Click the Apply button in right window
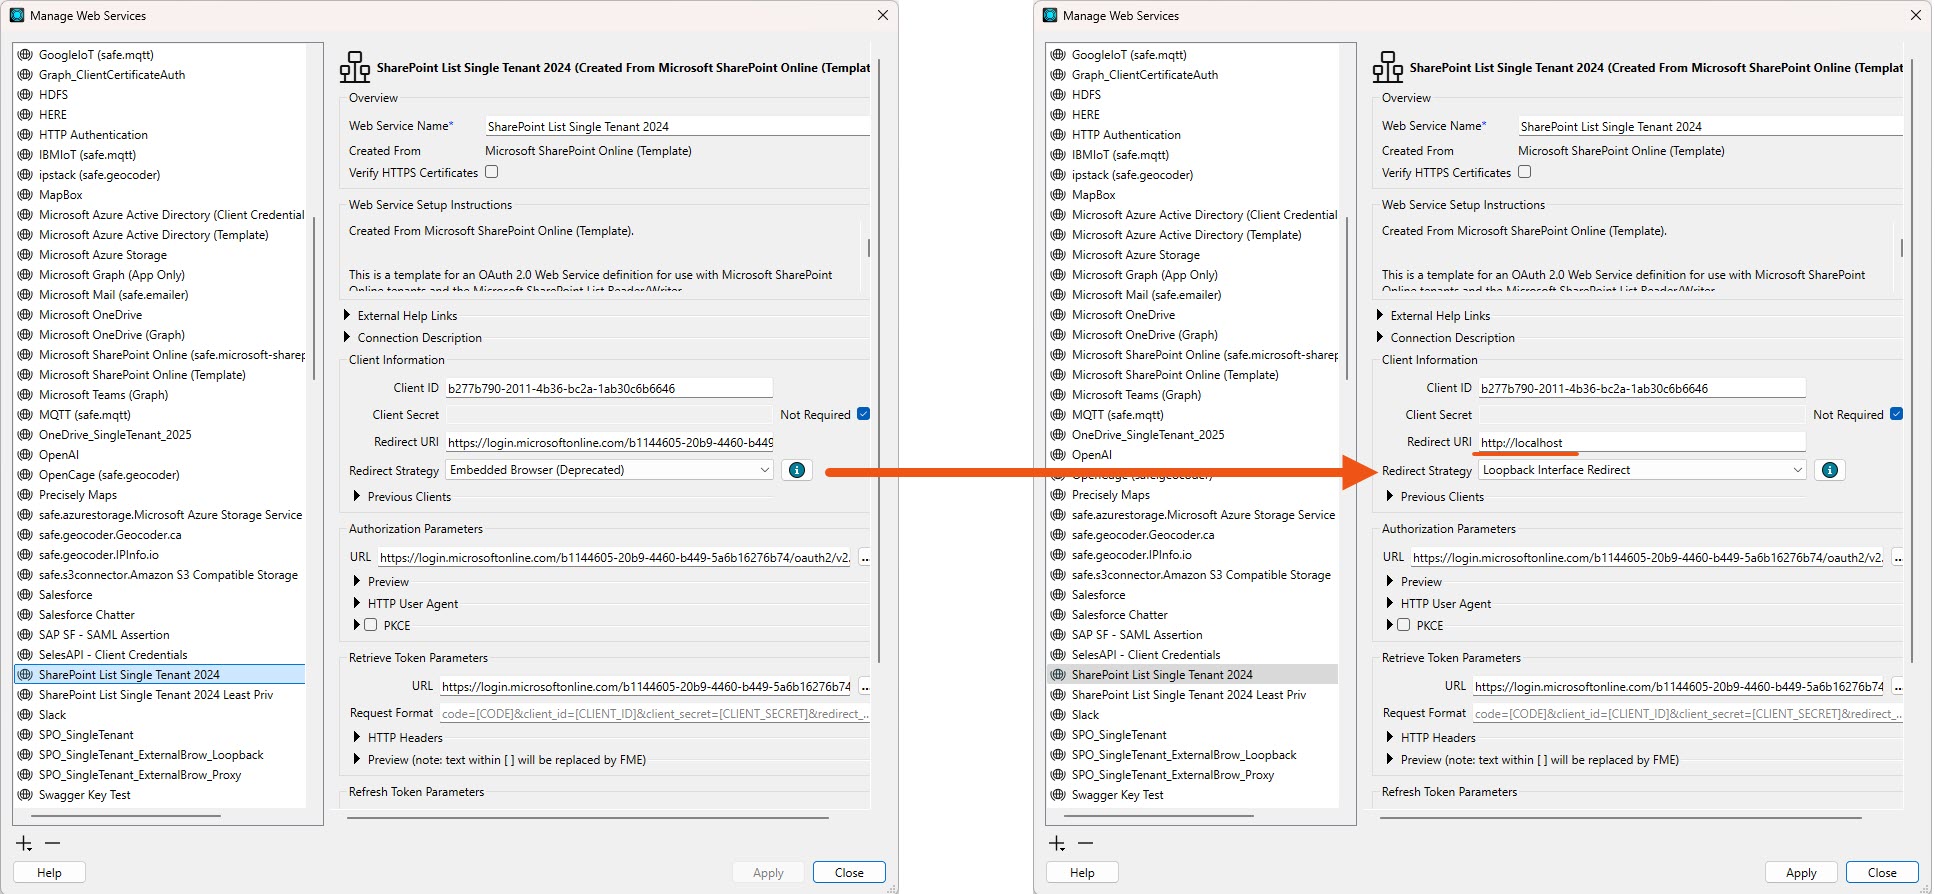Viewport: 1935px width, 894px height. pos(1801,873)
